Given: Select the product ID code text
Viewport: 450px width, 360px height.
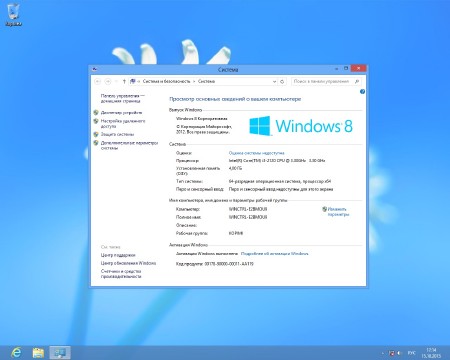Looking at the screenshot, I should click(x=229, y=264).
